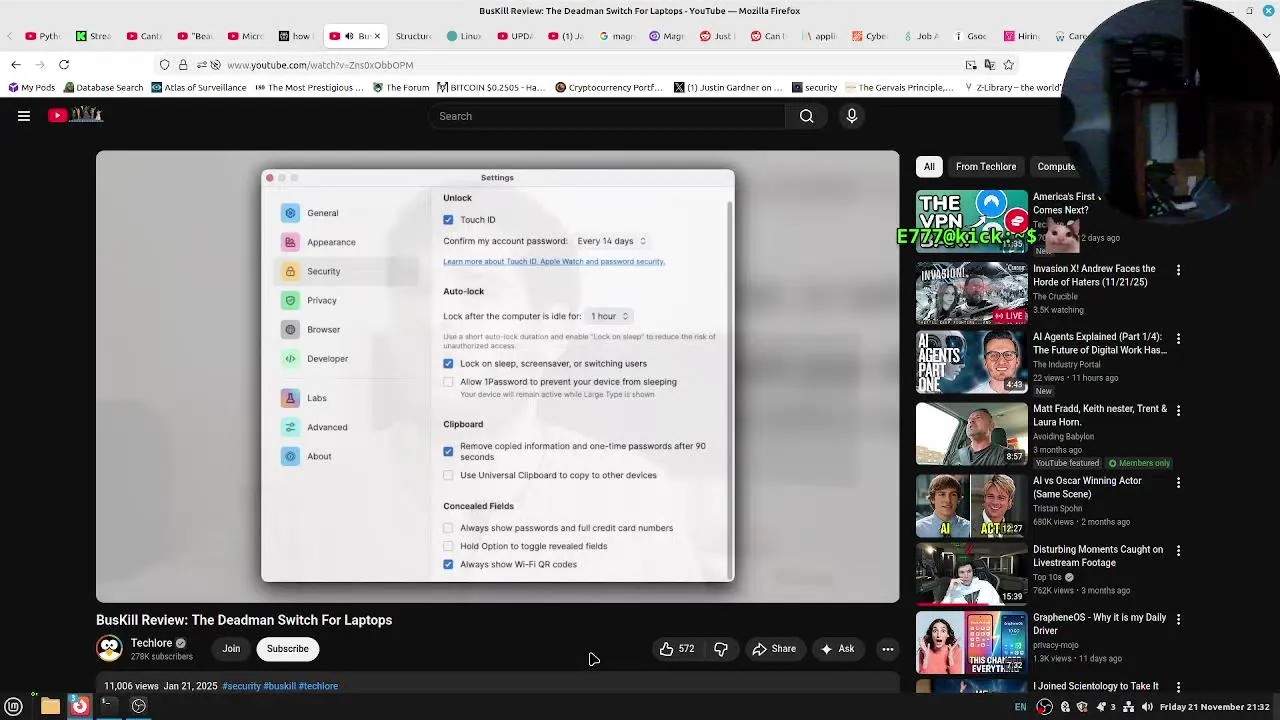Toggle Remove copied information after 90 seconds
The width and height of the screenshot is (1280, 720).
(x=448, y=451)
